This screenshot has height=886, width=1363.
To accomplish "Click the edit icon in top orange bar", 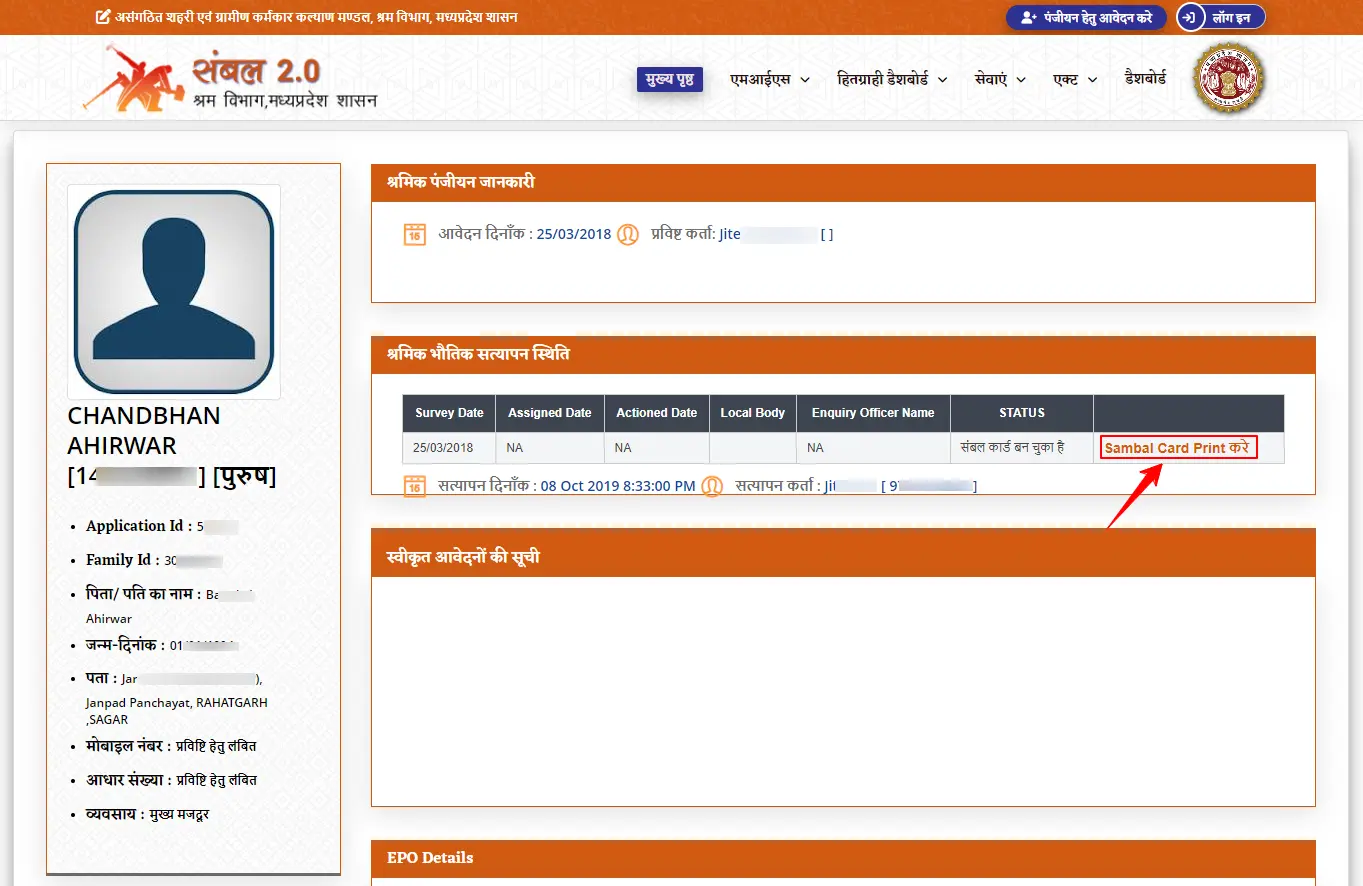I will click(102, 17).
